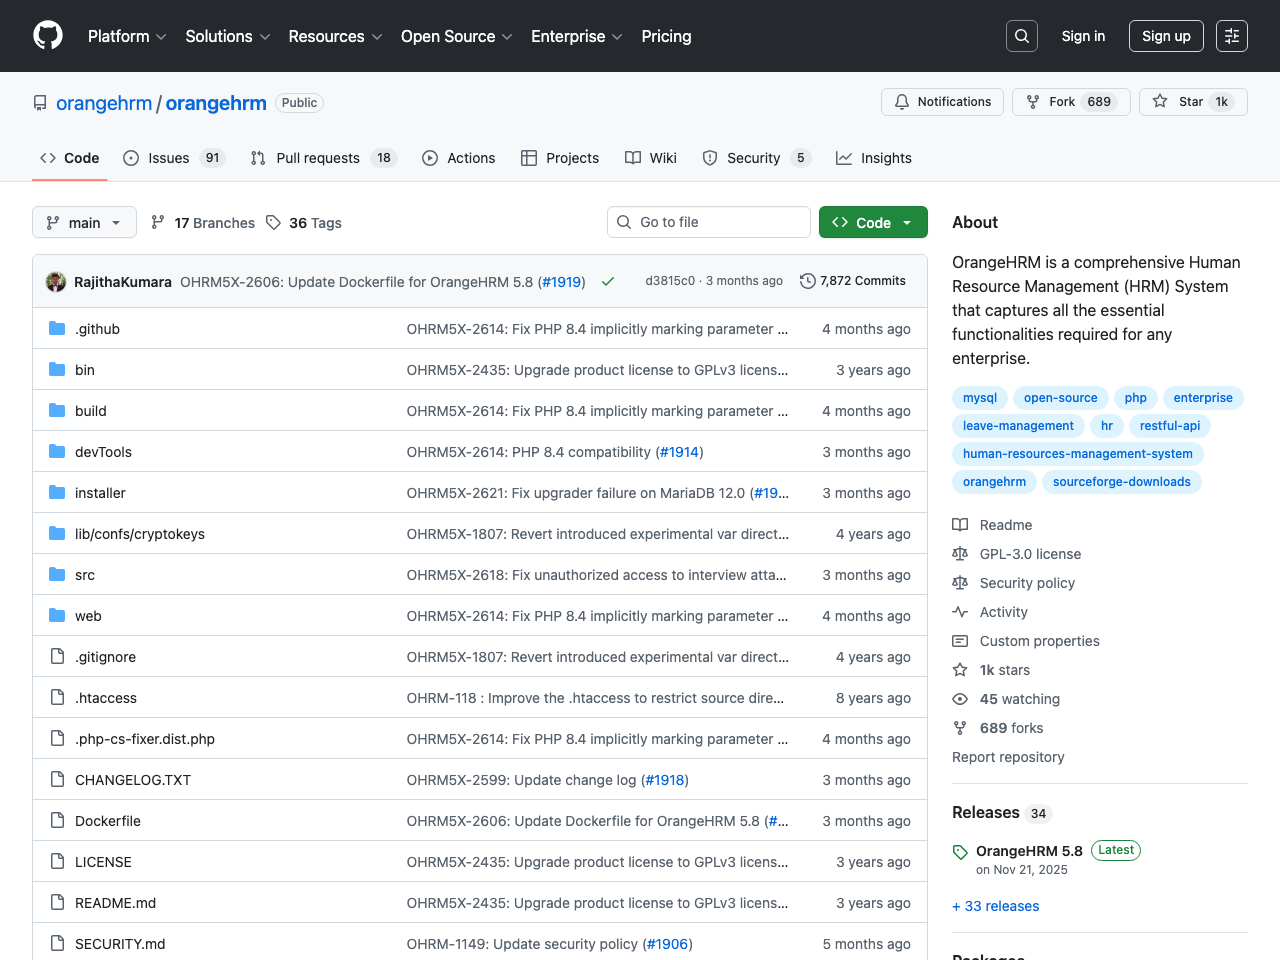Open the Resources menu chevron

click(377, 37)
